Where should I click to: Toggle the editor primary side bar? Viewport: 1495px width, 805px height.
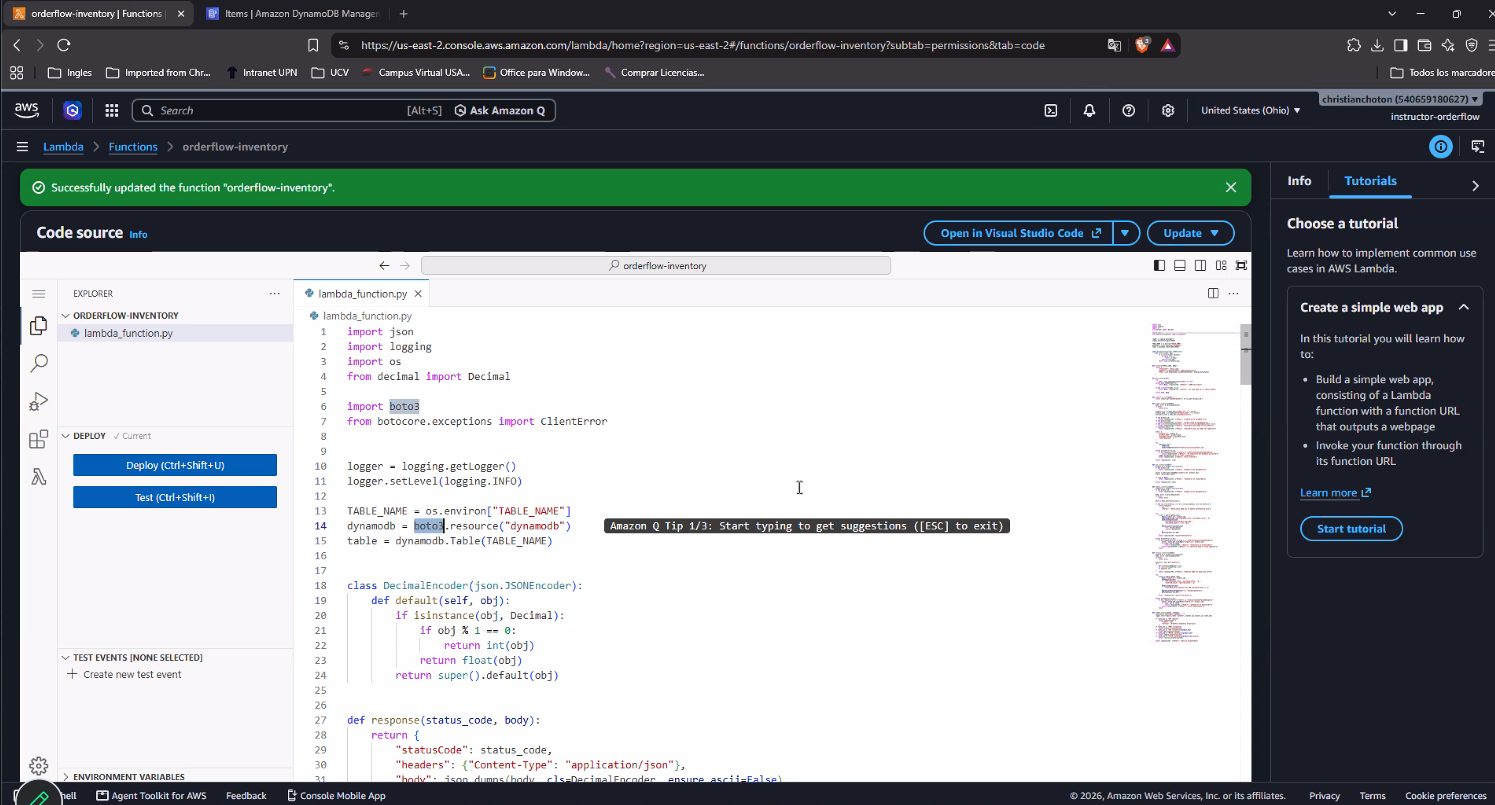pos(1159,266)
